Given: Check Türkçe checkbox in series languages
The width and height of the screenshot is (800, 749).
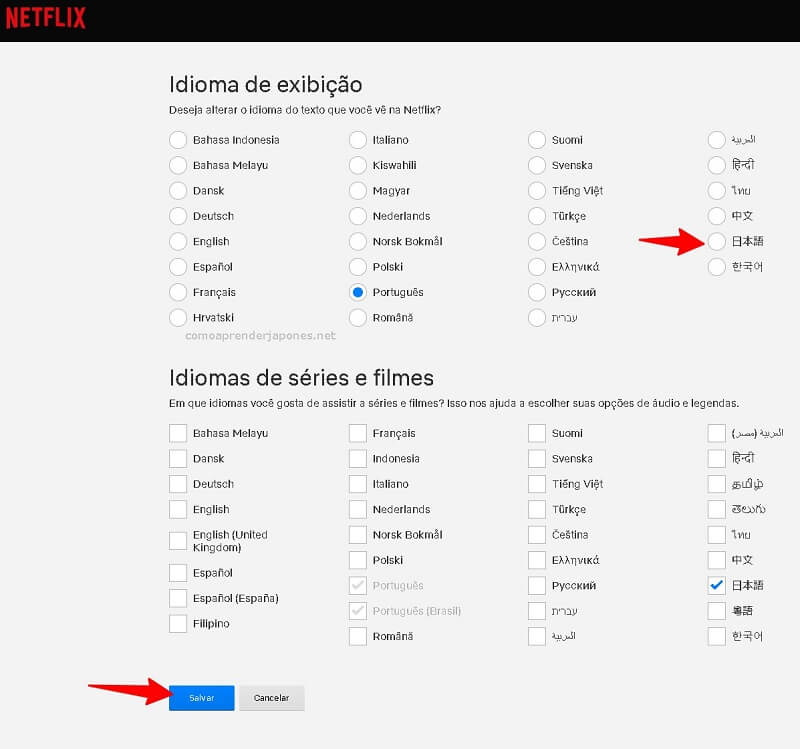Looking at the screenshot, I should click(x=537, y=509).
